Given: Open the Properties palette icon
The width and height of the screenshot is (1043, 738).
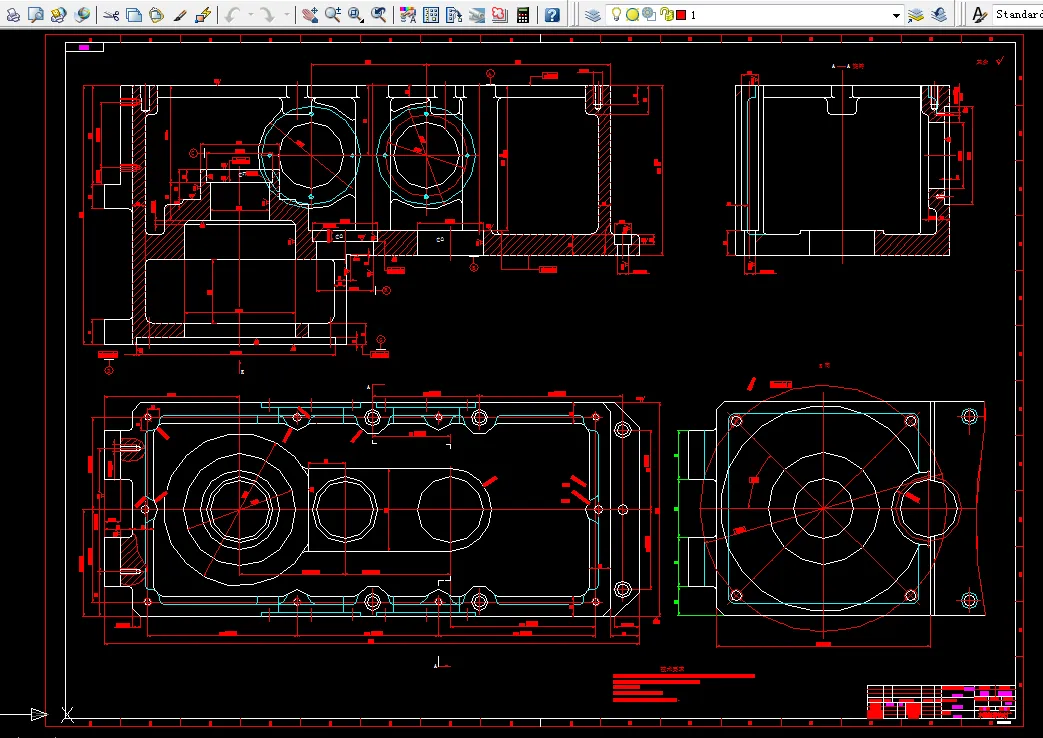Looking at the screenshot, I should [x=408, y=15].
